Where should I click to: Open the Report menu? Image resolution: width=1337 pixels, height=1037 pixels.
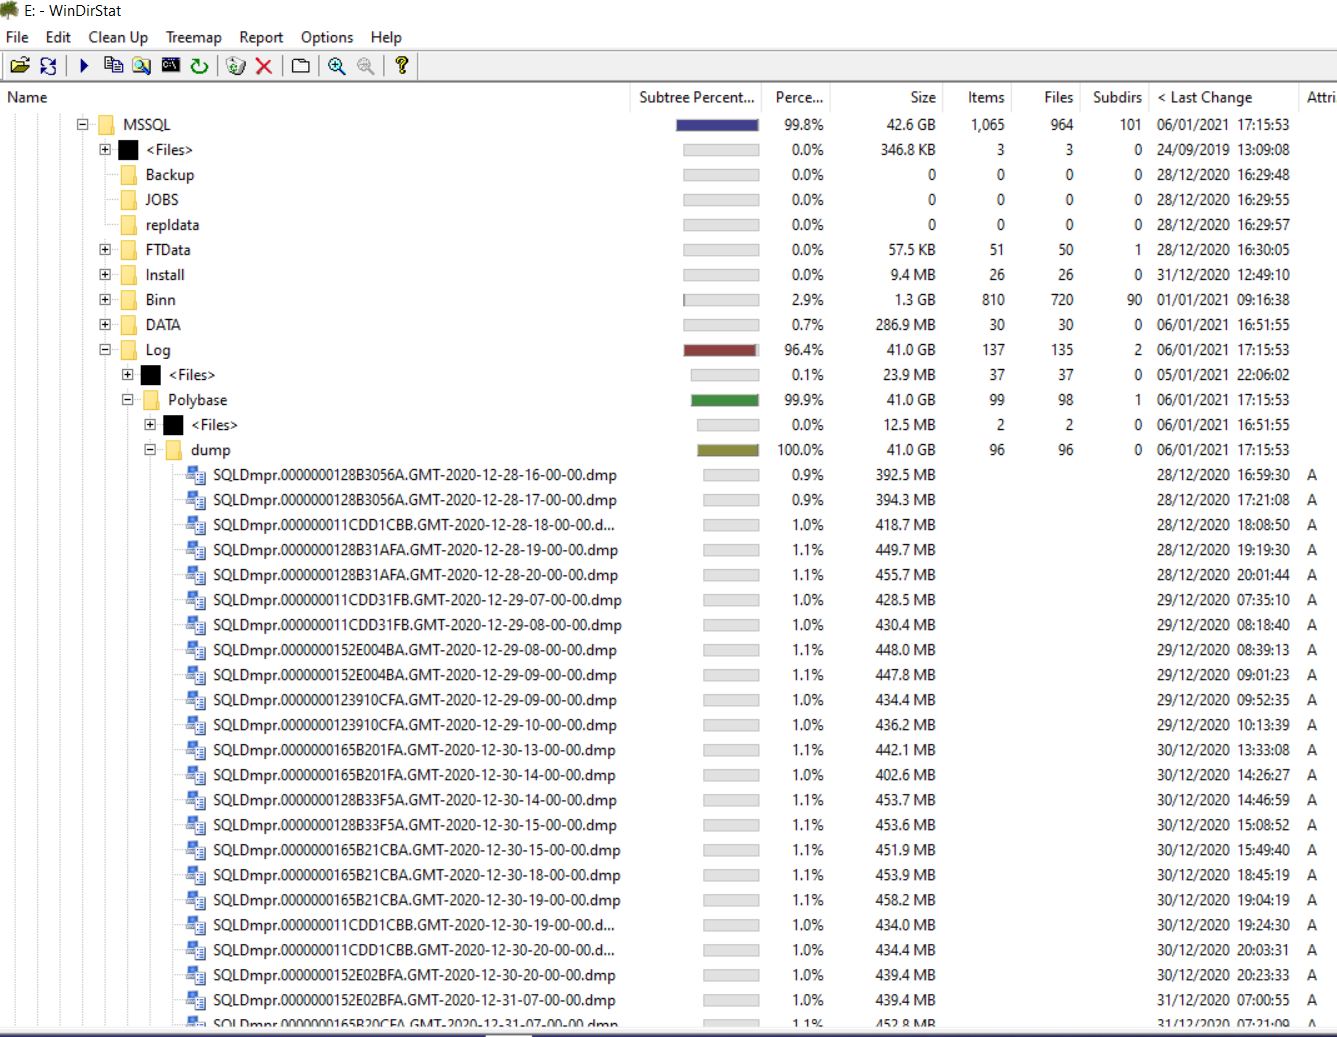point(261,37)
